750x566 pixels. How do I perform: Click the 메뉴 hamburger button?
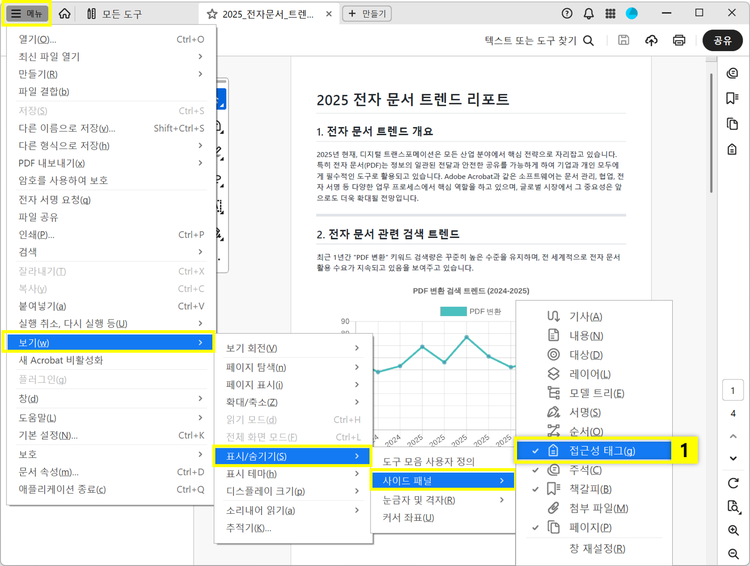(27, 13)
